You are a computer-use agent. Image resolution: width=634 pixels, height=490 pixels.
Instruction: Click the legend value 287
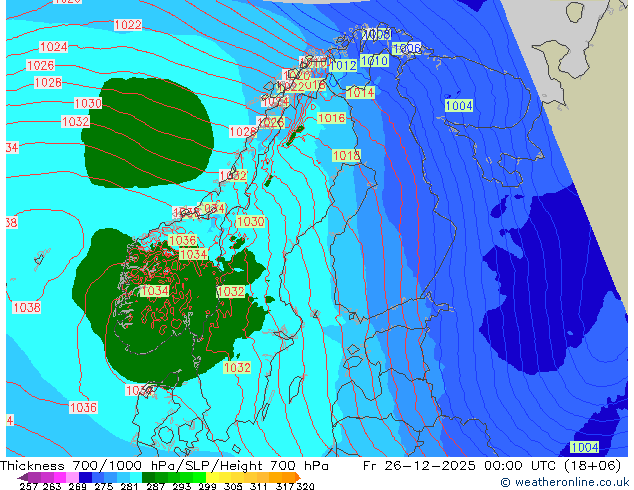155,486
